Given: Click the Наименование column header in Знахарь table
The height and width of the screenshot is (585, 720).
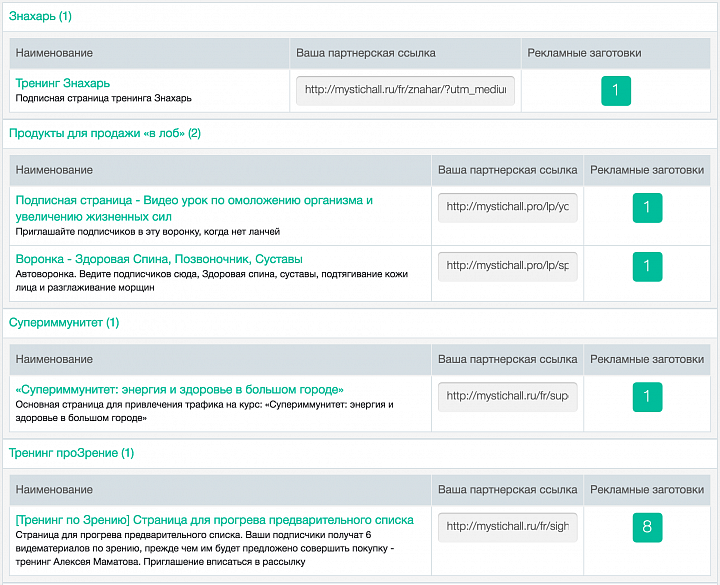Looking at the screenshot, I should (x=55, y=53).
